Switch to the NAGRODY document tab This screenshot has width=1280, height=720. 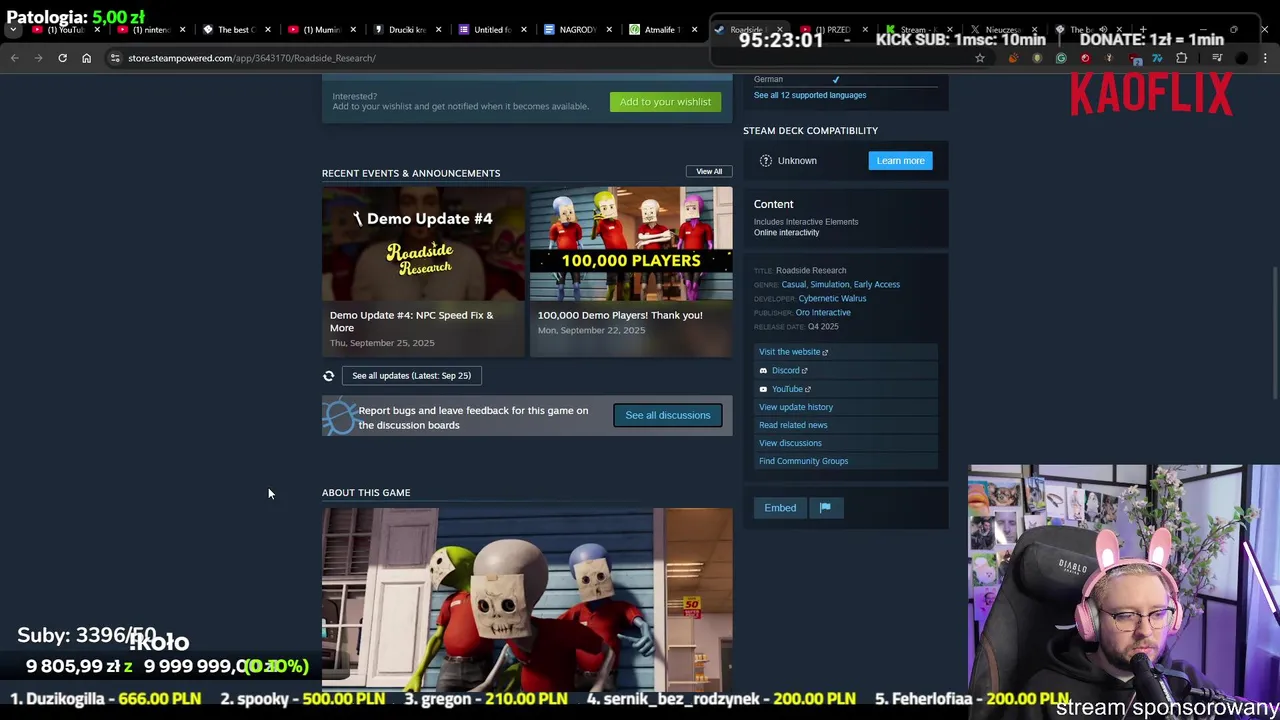pyautogui.click(x=576, y=30)
